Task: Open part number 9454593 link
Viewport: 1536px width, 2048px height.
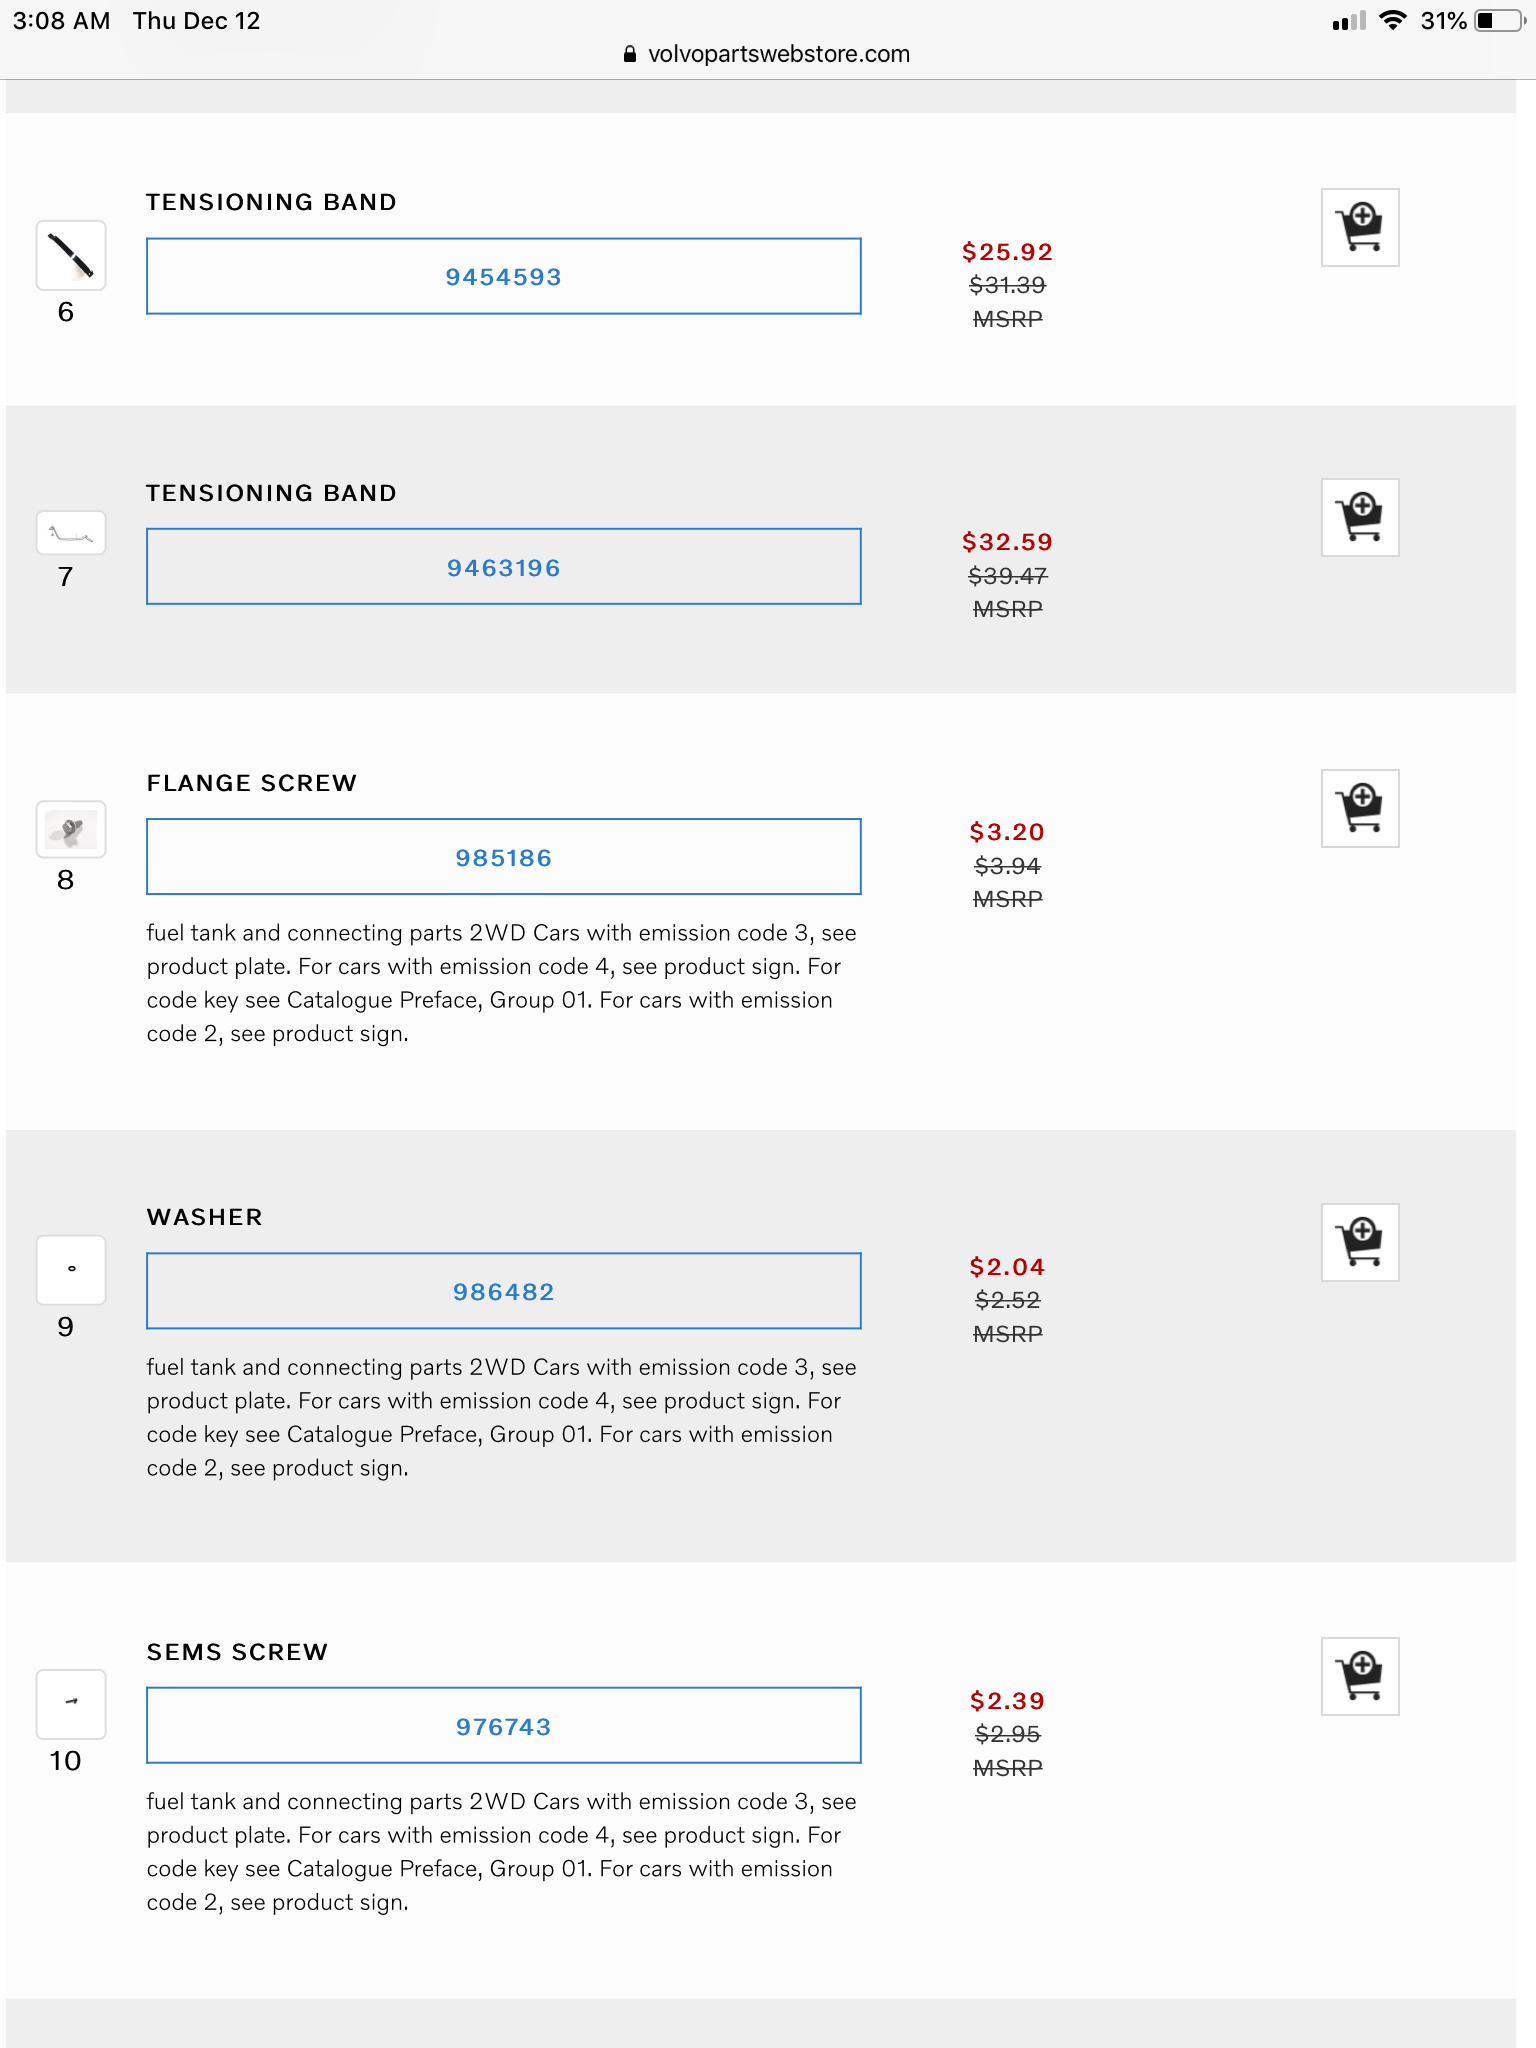Action: pyautogui.click(x=503, y=277)
